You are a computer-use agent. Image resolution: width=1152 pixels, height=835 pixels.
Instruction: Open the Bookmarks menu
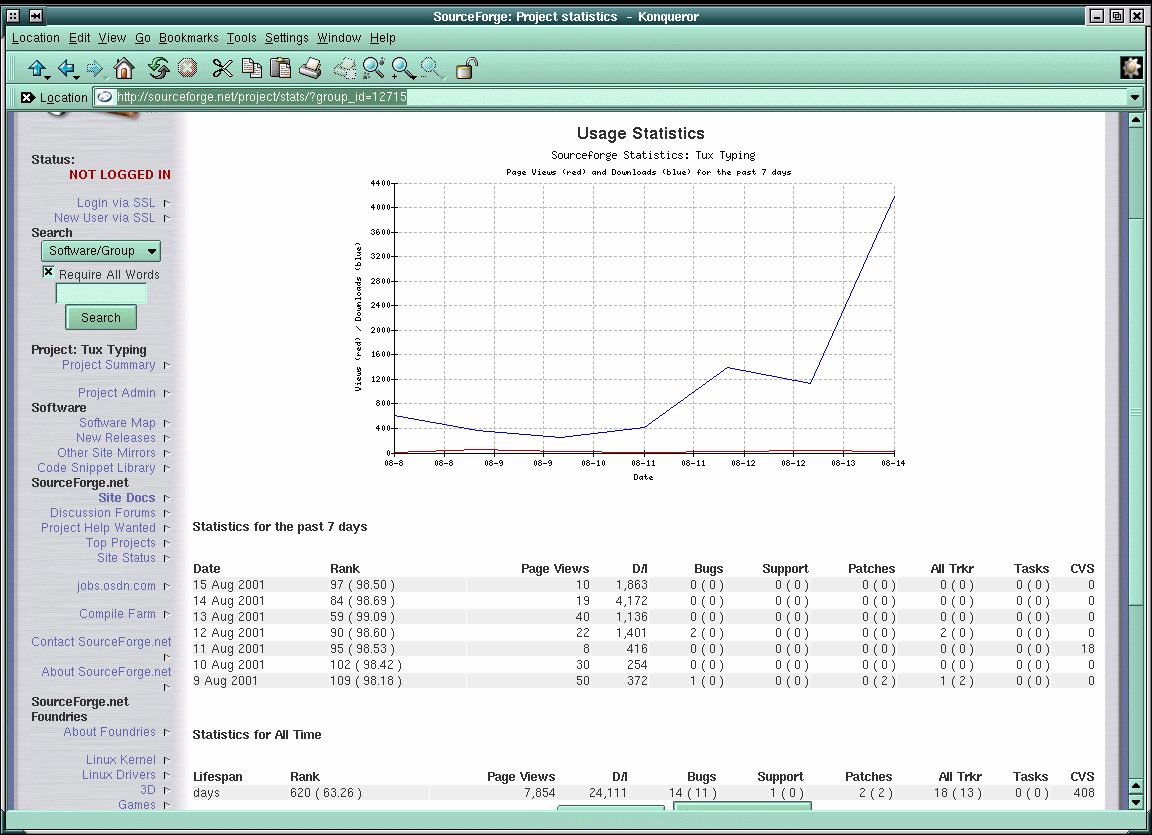tap(188, 38)
